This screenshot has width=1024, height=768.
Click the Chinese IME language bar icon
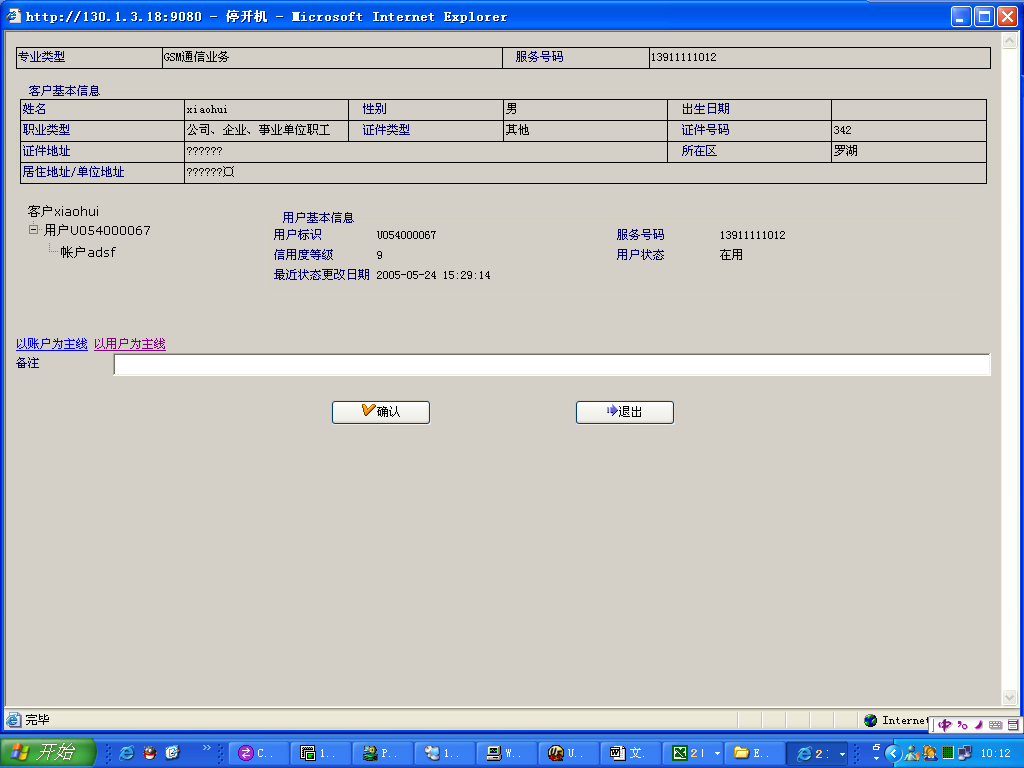945,725
